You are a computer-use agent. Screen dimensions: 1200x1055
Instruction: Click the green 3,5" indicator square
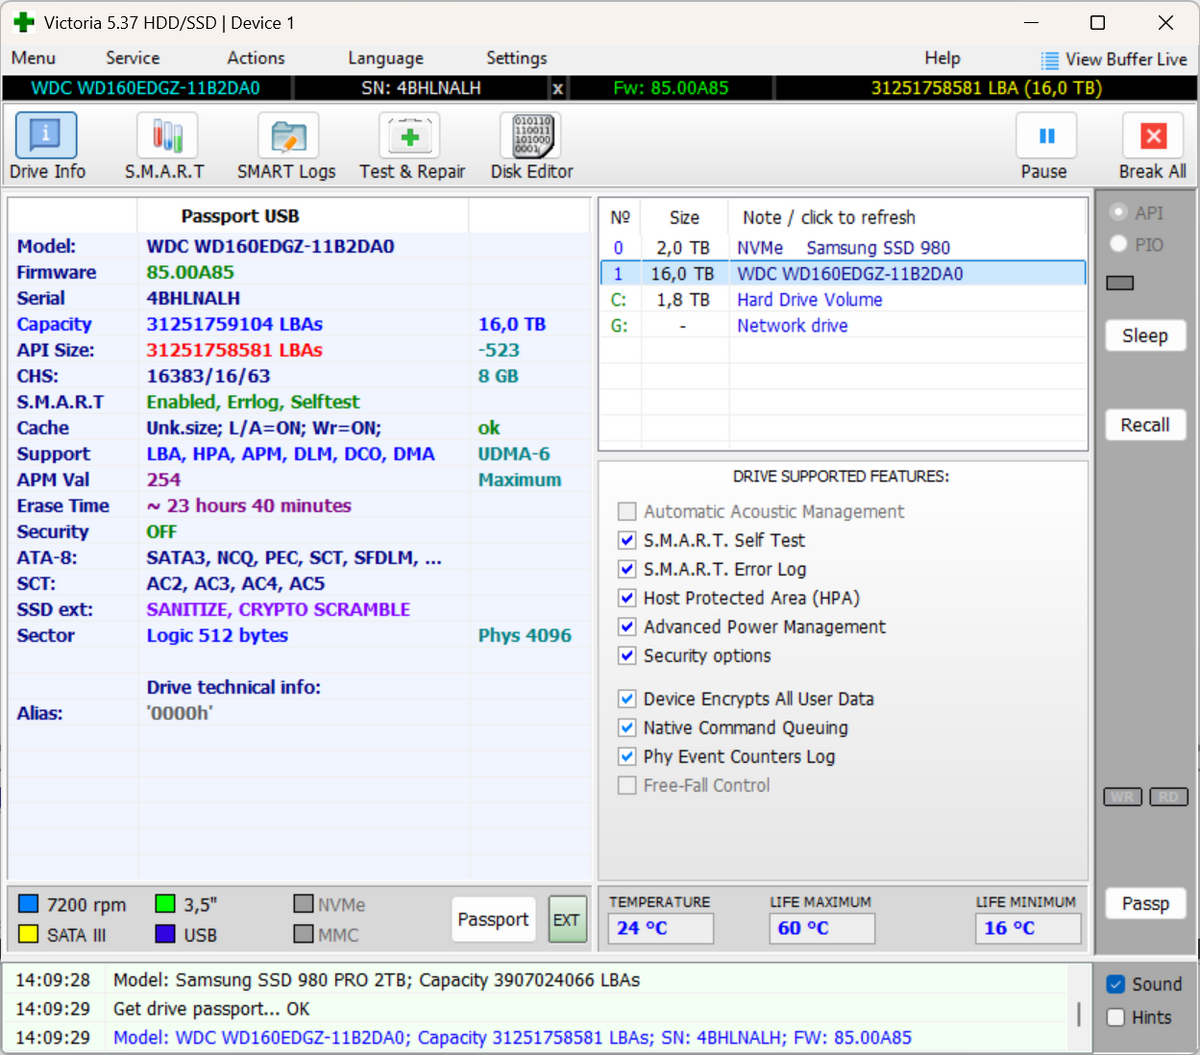[165, 904]
